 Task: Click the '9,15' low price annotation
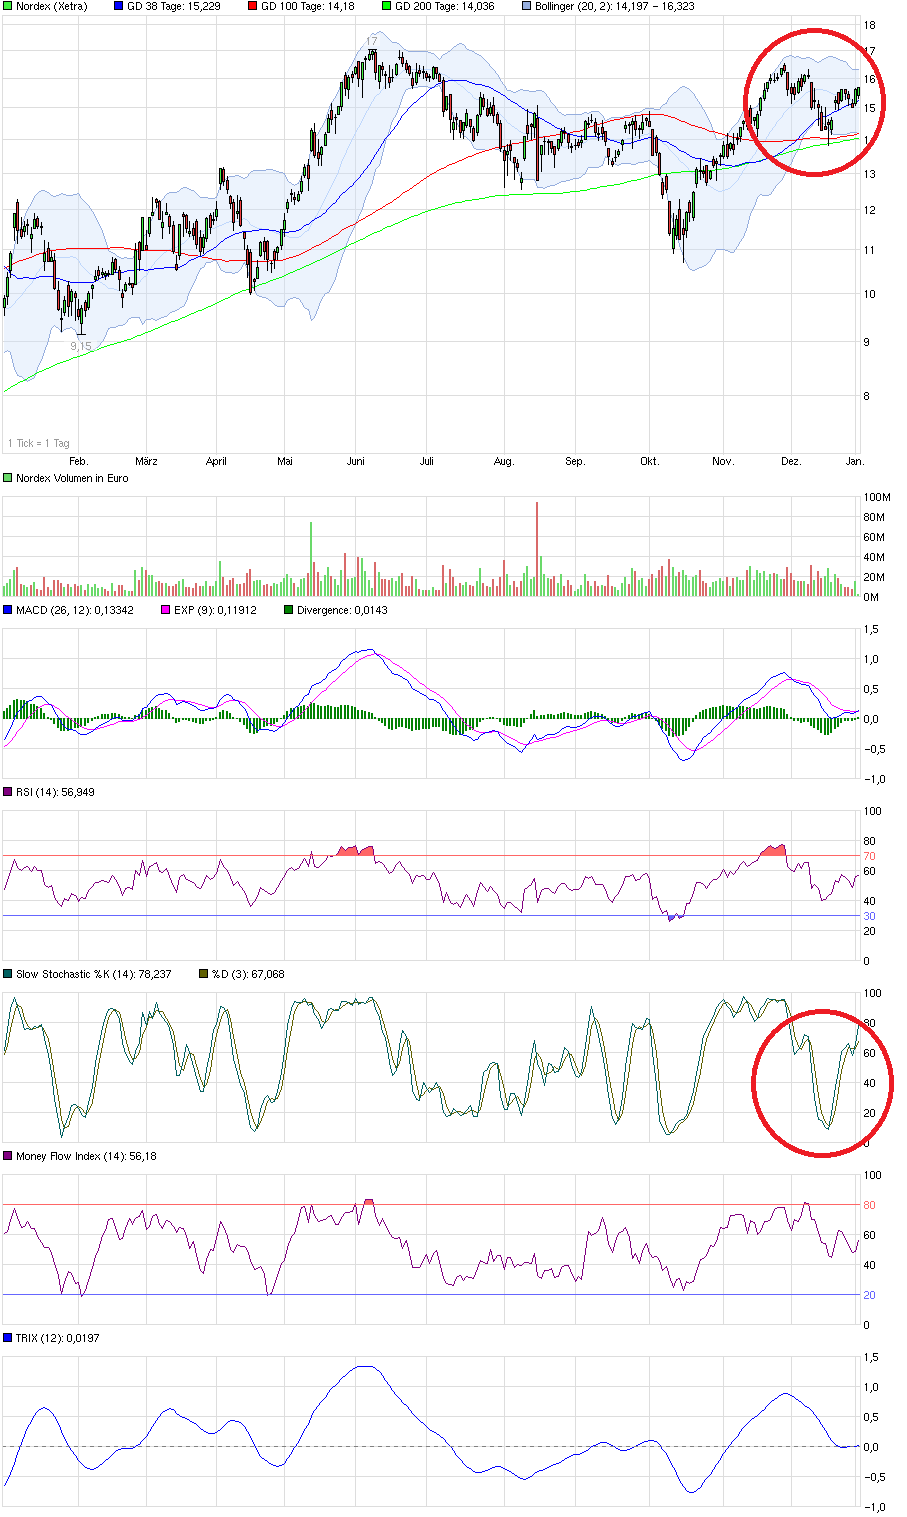click(x=81, y=345)
